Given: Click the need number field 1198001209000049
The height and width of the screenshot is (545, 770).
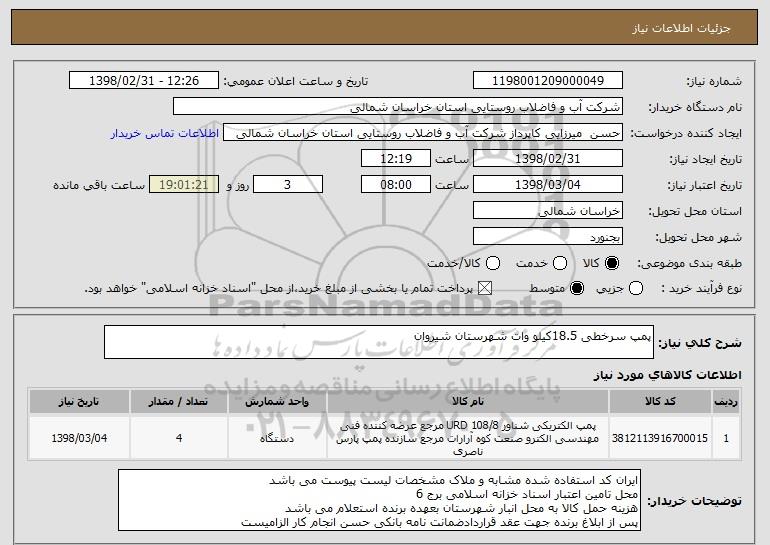Looking at the screenshot, I should [548, 81].
